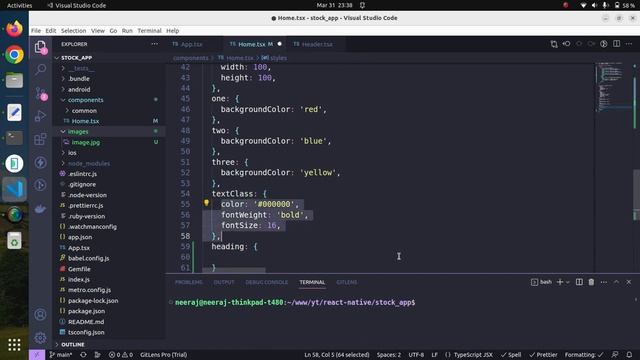
Task: Toggle the Spell checker status item
Action: [x=511, y=355]
